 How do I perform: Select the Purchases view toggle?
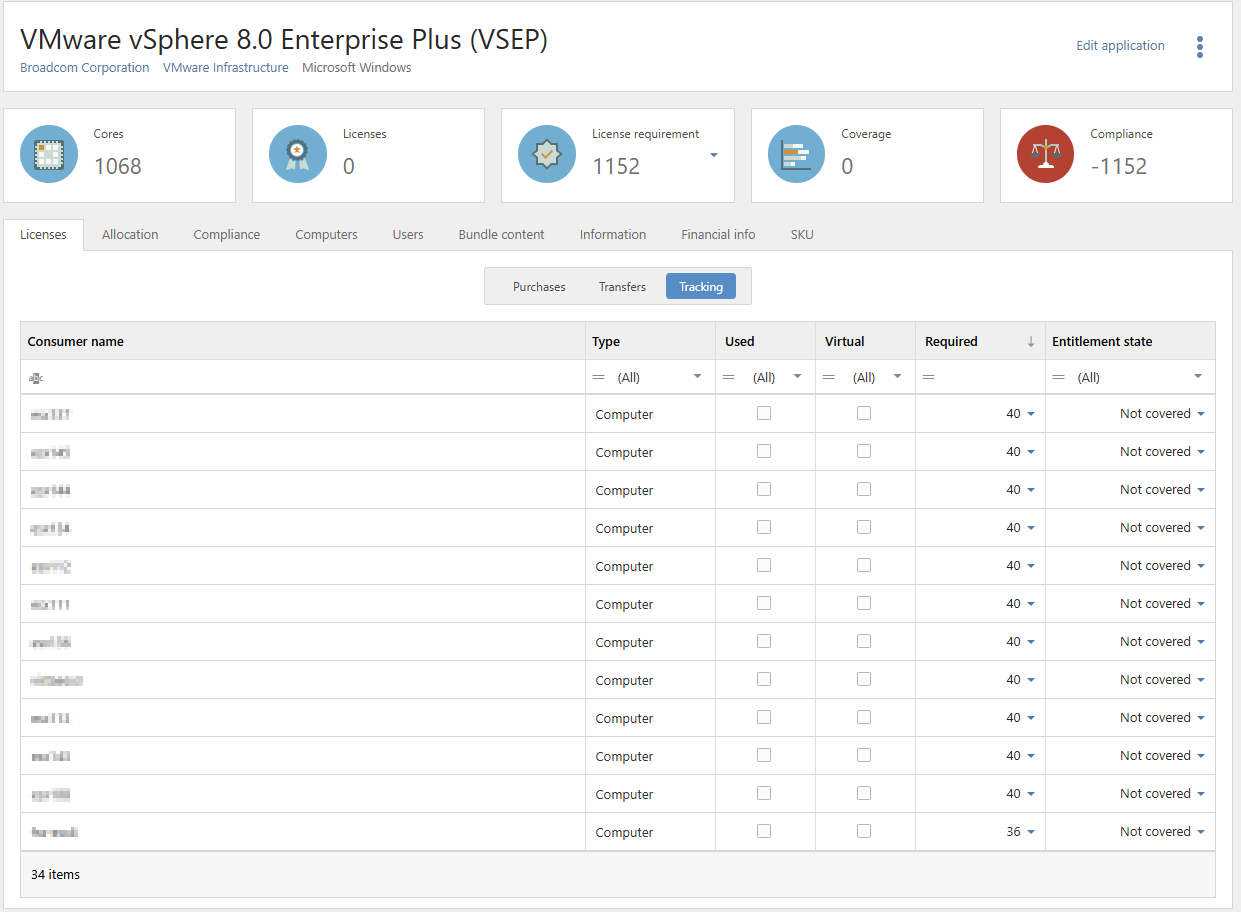tap(539, 286)
